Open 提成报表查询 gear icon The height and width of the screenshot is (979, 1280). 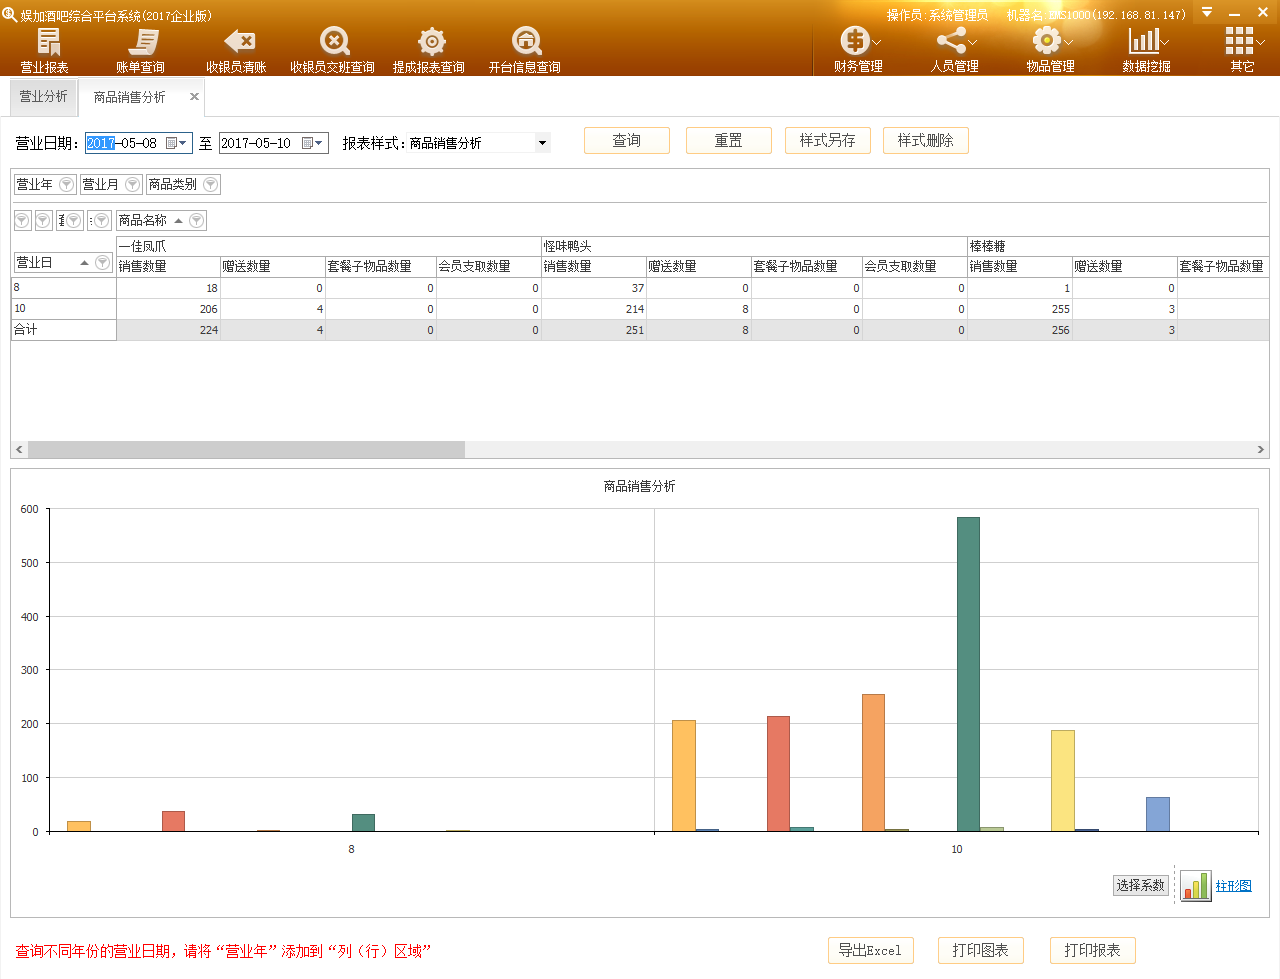coord(430,44)
